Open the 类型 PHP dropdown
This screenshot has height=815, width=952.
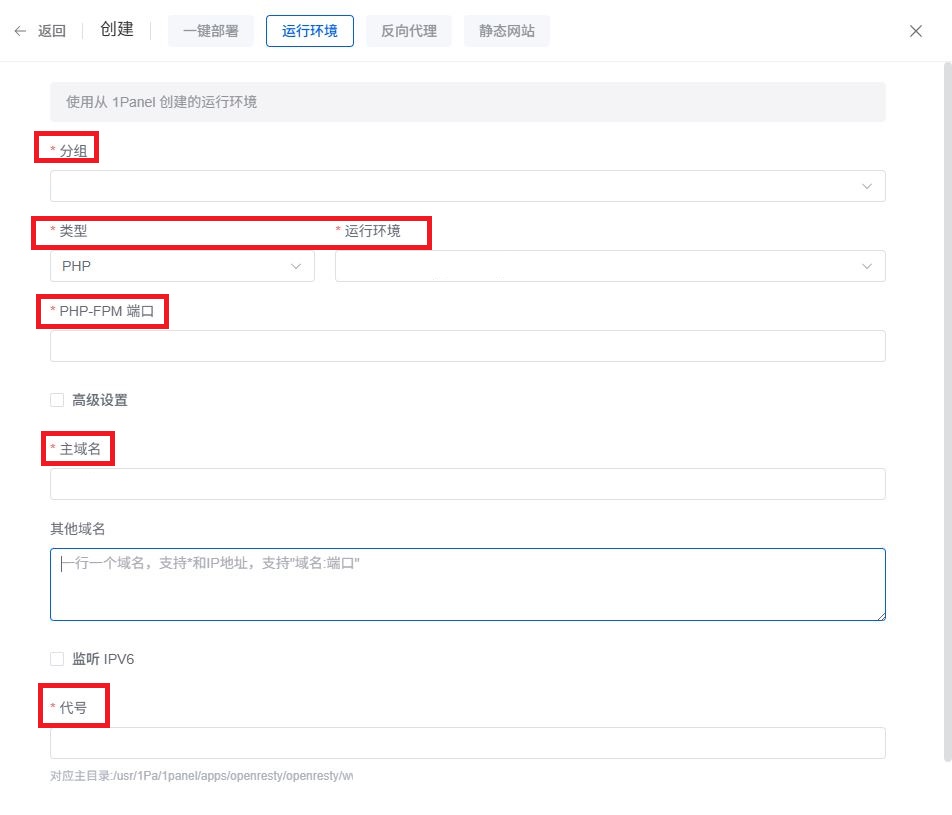(182, 266)
